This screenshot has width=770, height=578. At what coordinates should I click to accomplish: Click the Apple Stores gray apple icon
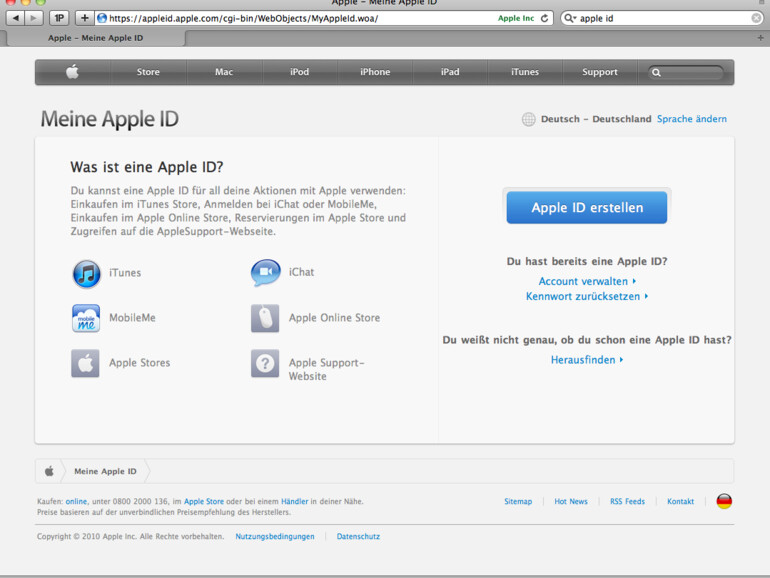coord(85,363)
